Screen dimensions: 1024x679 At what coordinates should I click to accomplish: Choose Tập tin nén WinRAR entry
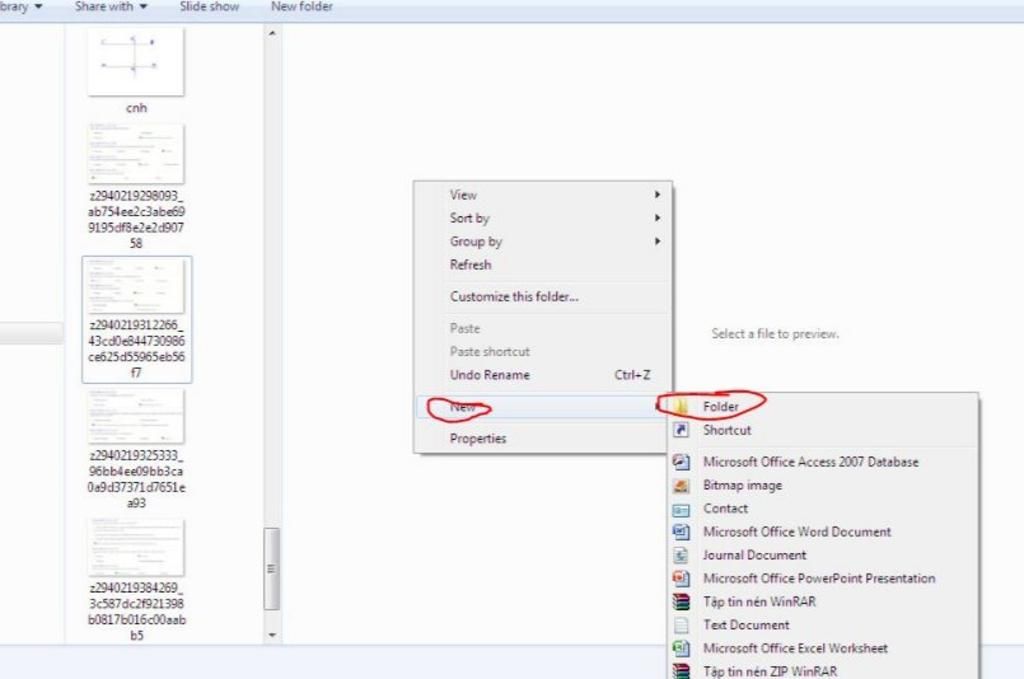[823, 601]
